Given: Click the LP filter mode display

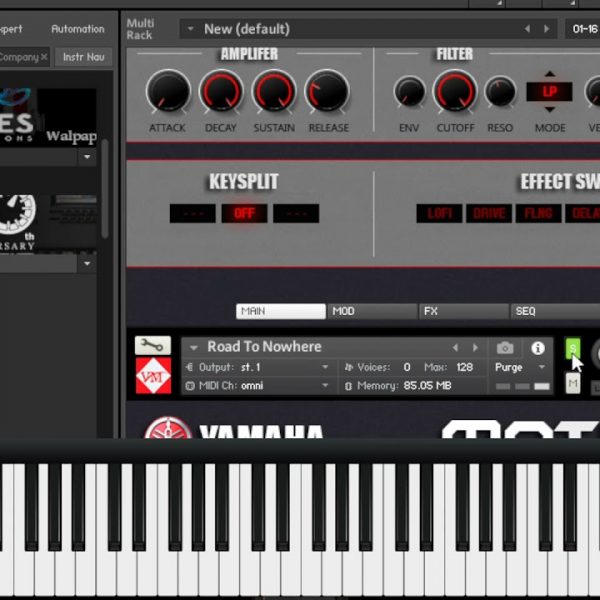Looking at the screenshot, I should (549, 91).
